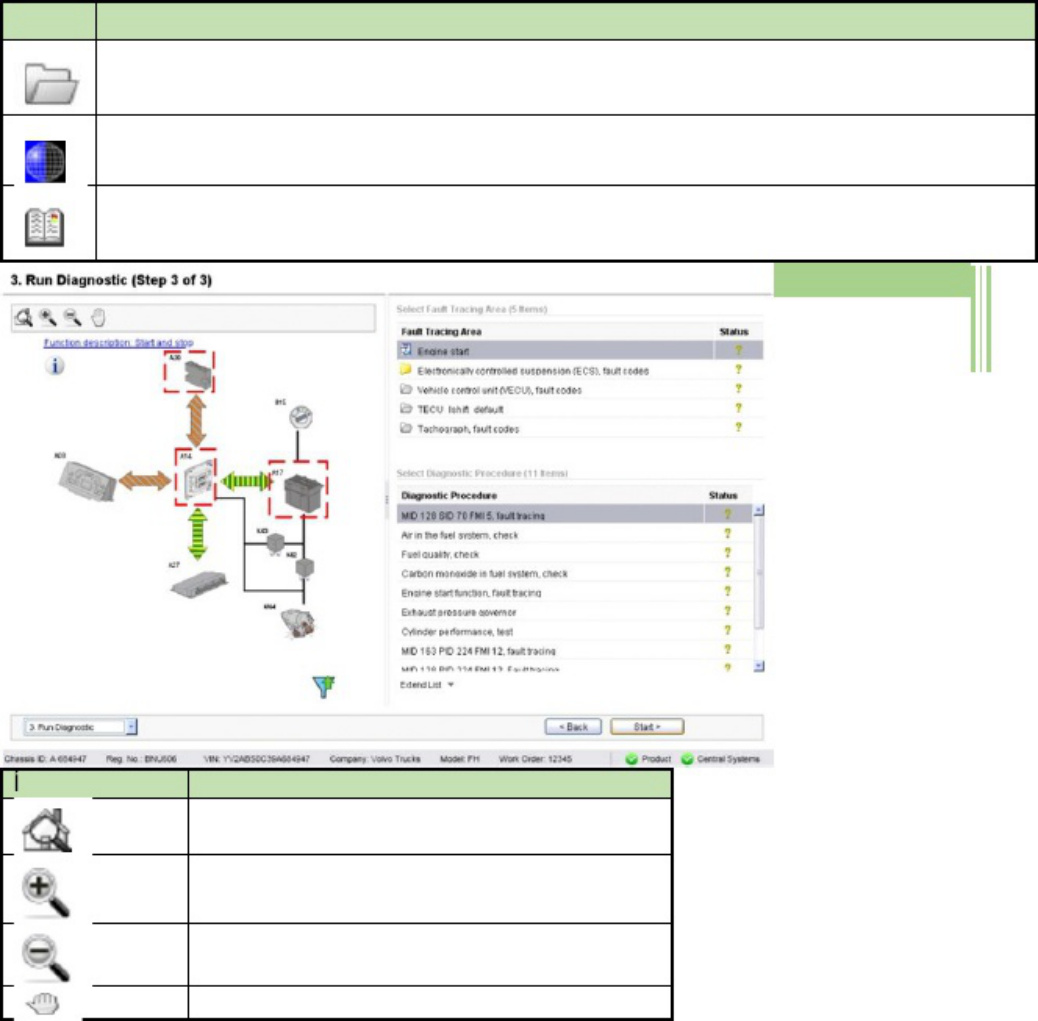Click the small zoom-out magnifier in the diagram toolbar
The width and height of the screenshot is (1038, 1021).
click(72, 318)
